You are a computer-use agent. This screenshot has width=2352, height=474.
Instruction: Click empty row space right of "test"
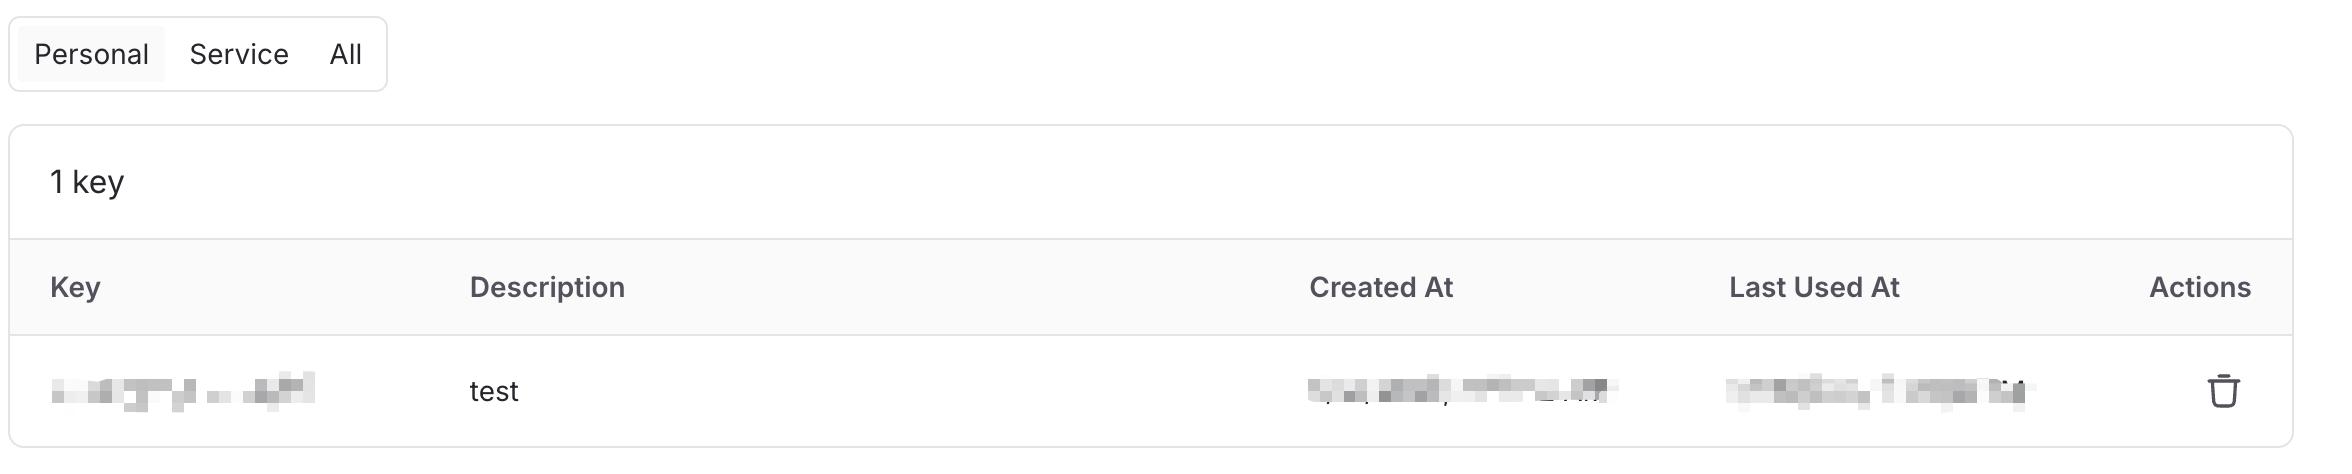[900, 391]
